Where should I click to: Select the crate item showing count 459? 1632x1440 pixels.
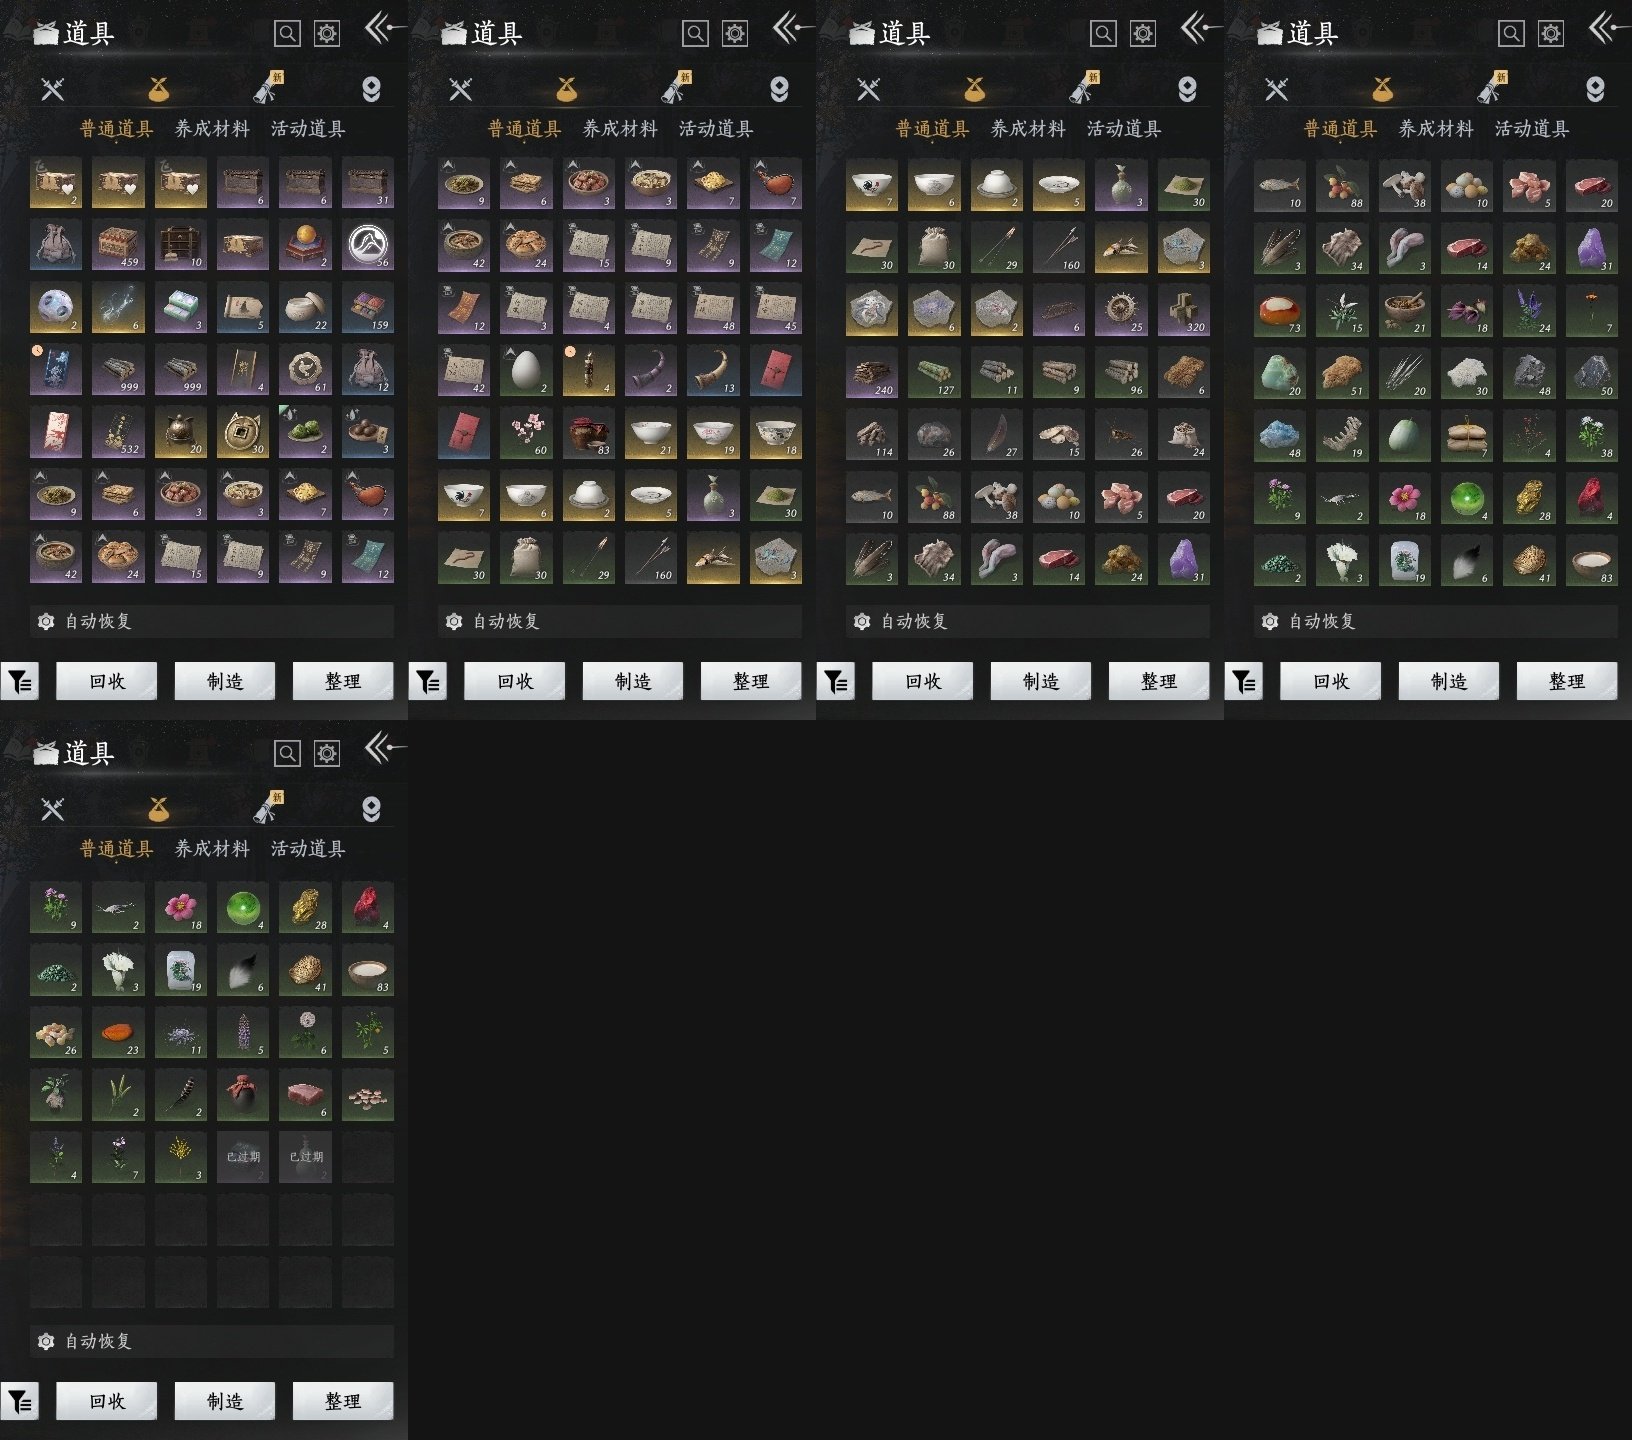[x=118, y=245]
